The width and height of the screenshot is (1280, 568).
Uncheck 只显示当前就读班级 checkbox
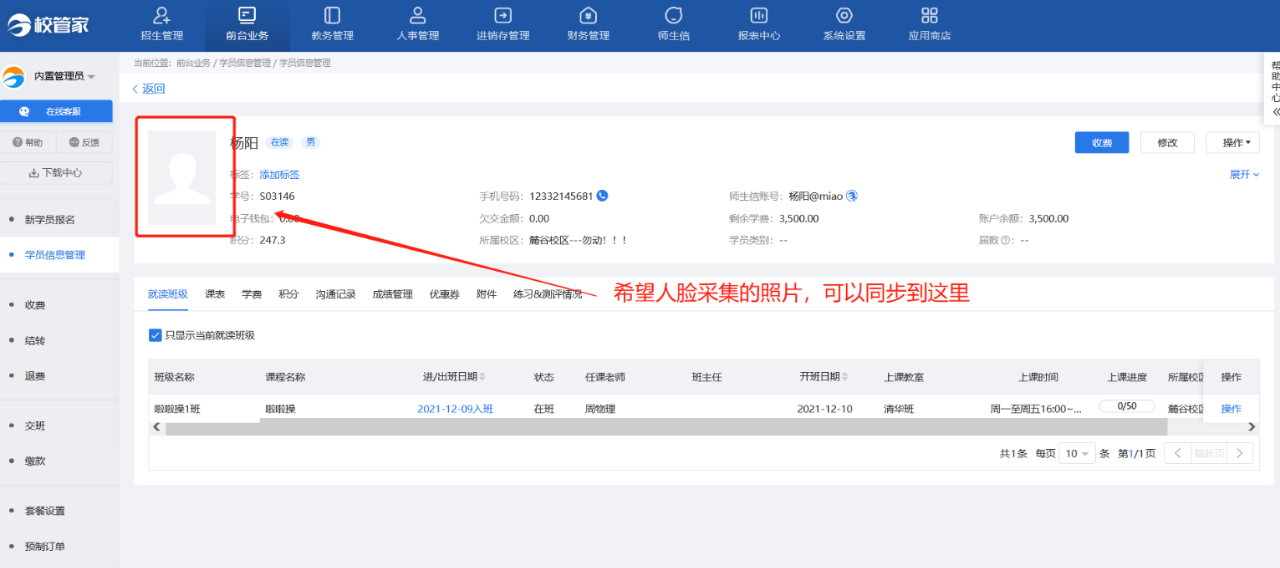click(x=155, y=336)
